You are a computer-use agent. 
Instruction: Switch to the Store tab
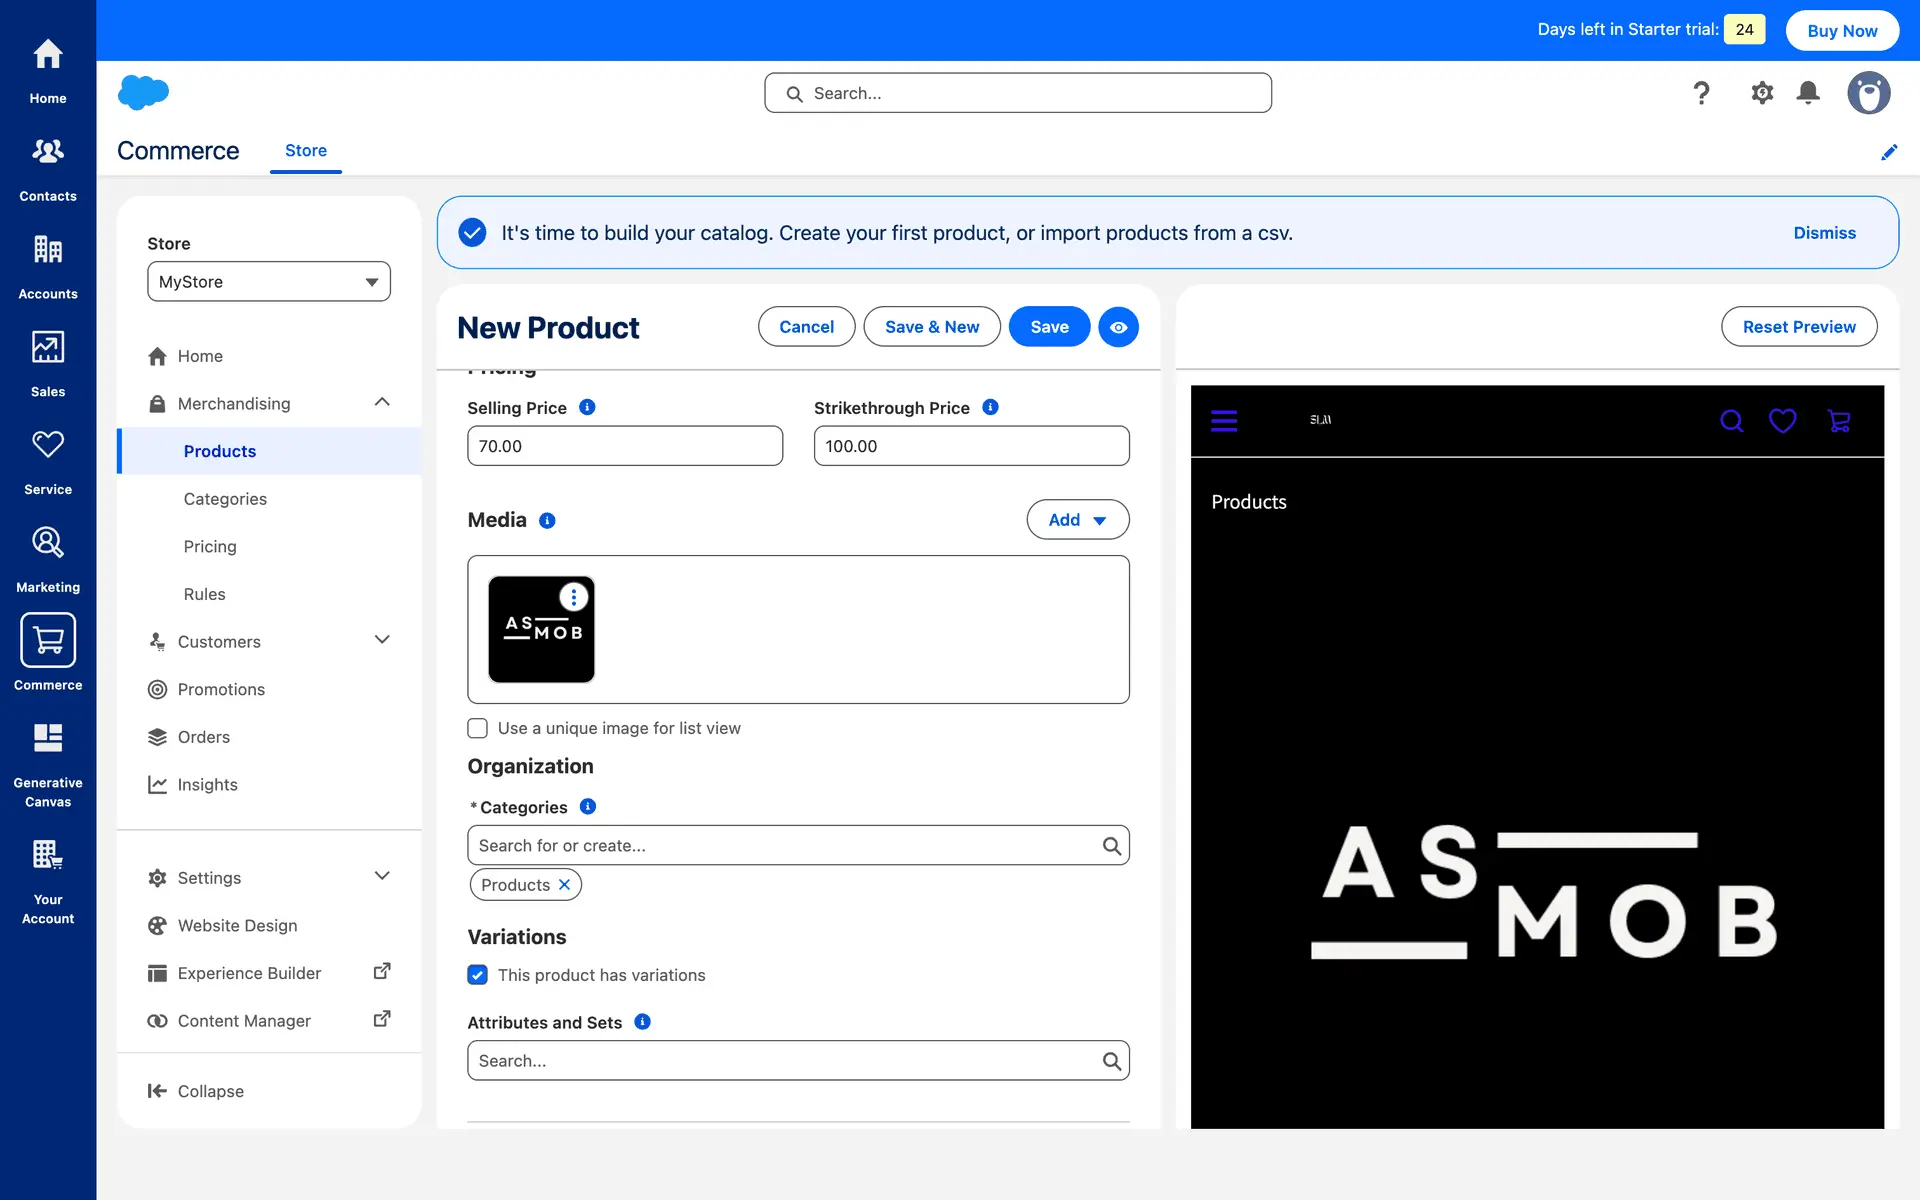(305, 150)
